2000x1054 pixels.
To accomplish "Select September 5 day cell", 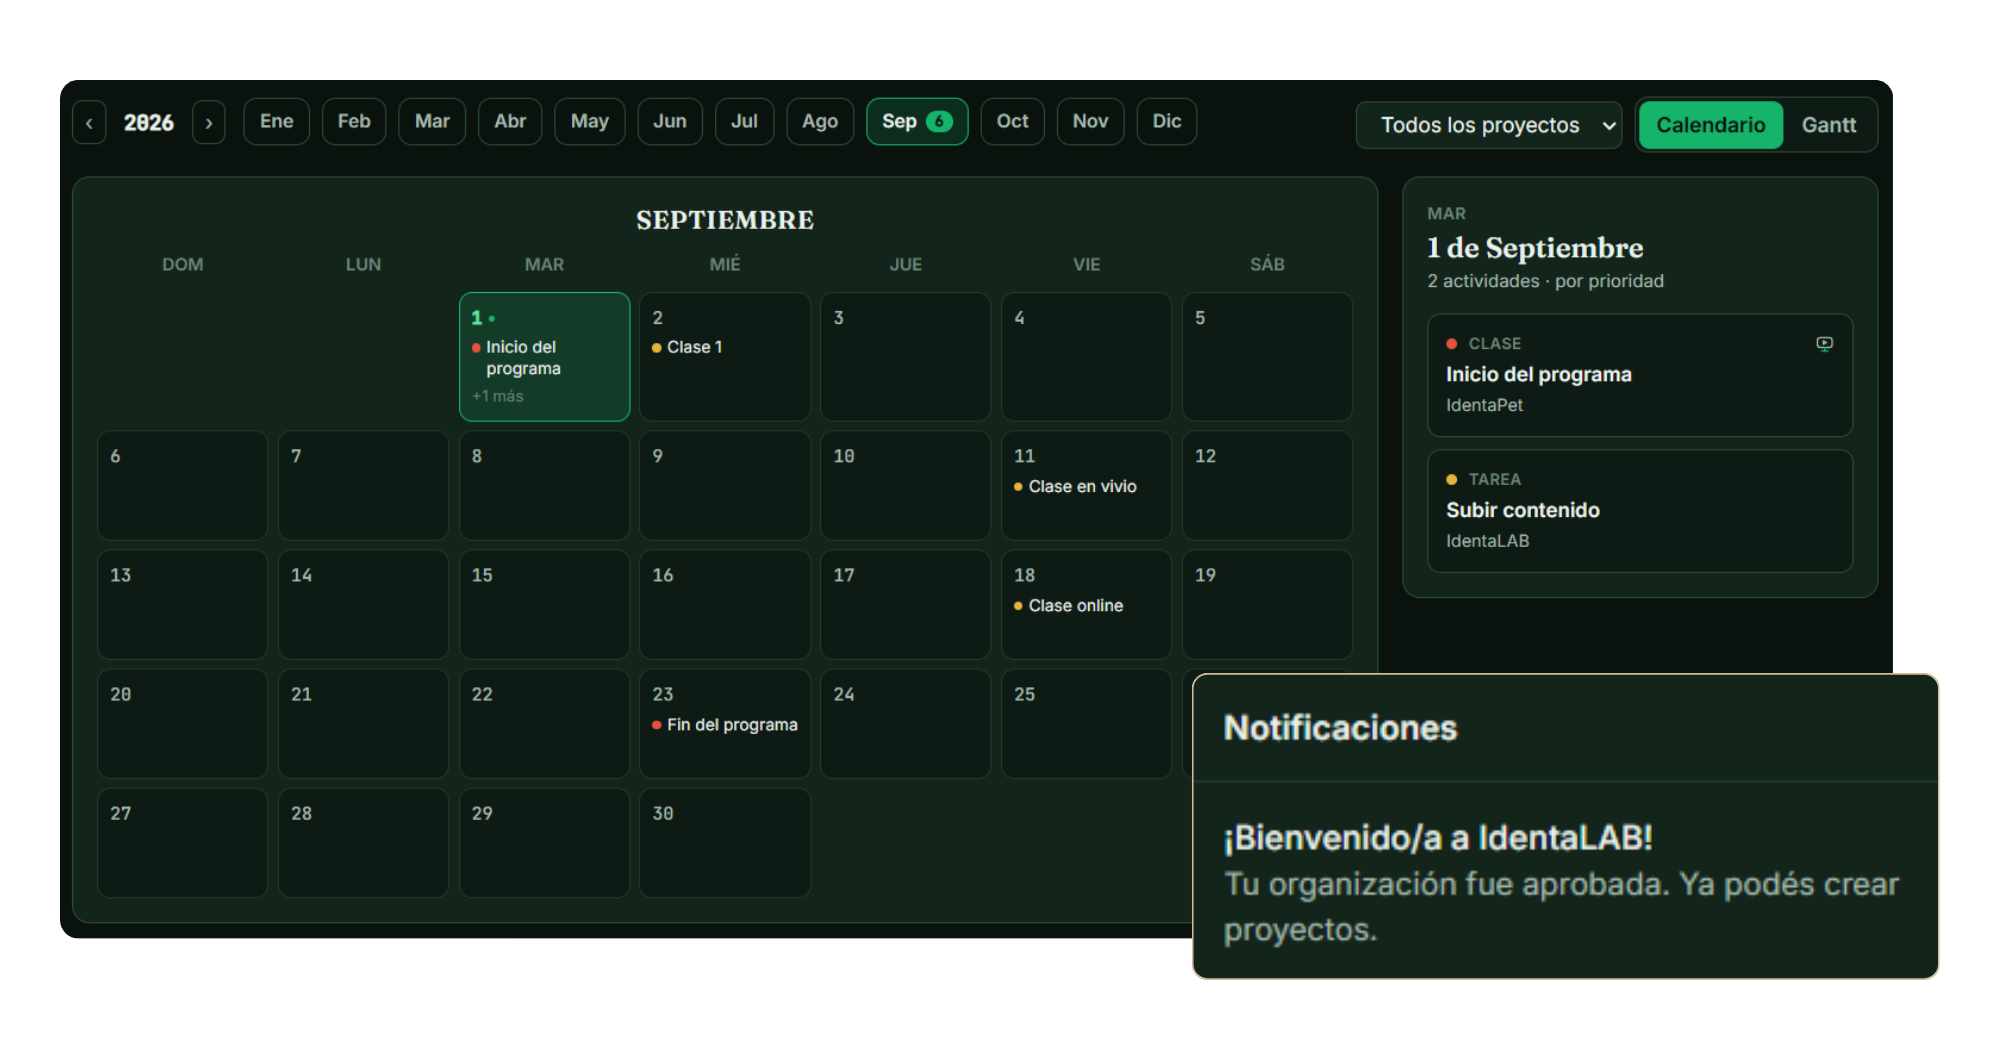I will pyautogui.click(x=1267, y=357).
